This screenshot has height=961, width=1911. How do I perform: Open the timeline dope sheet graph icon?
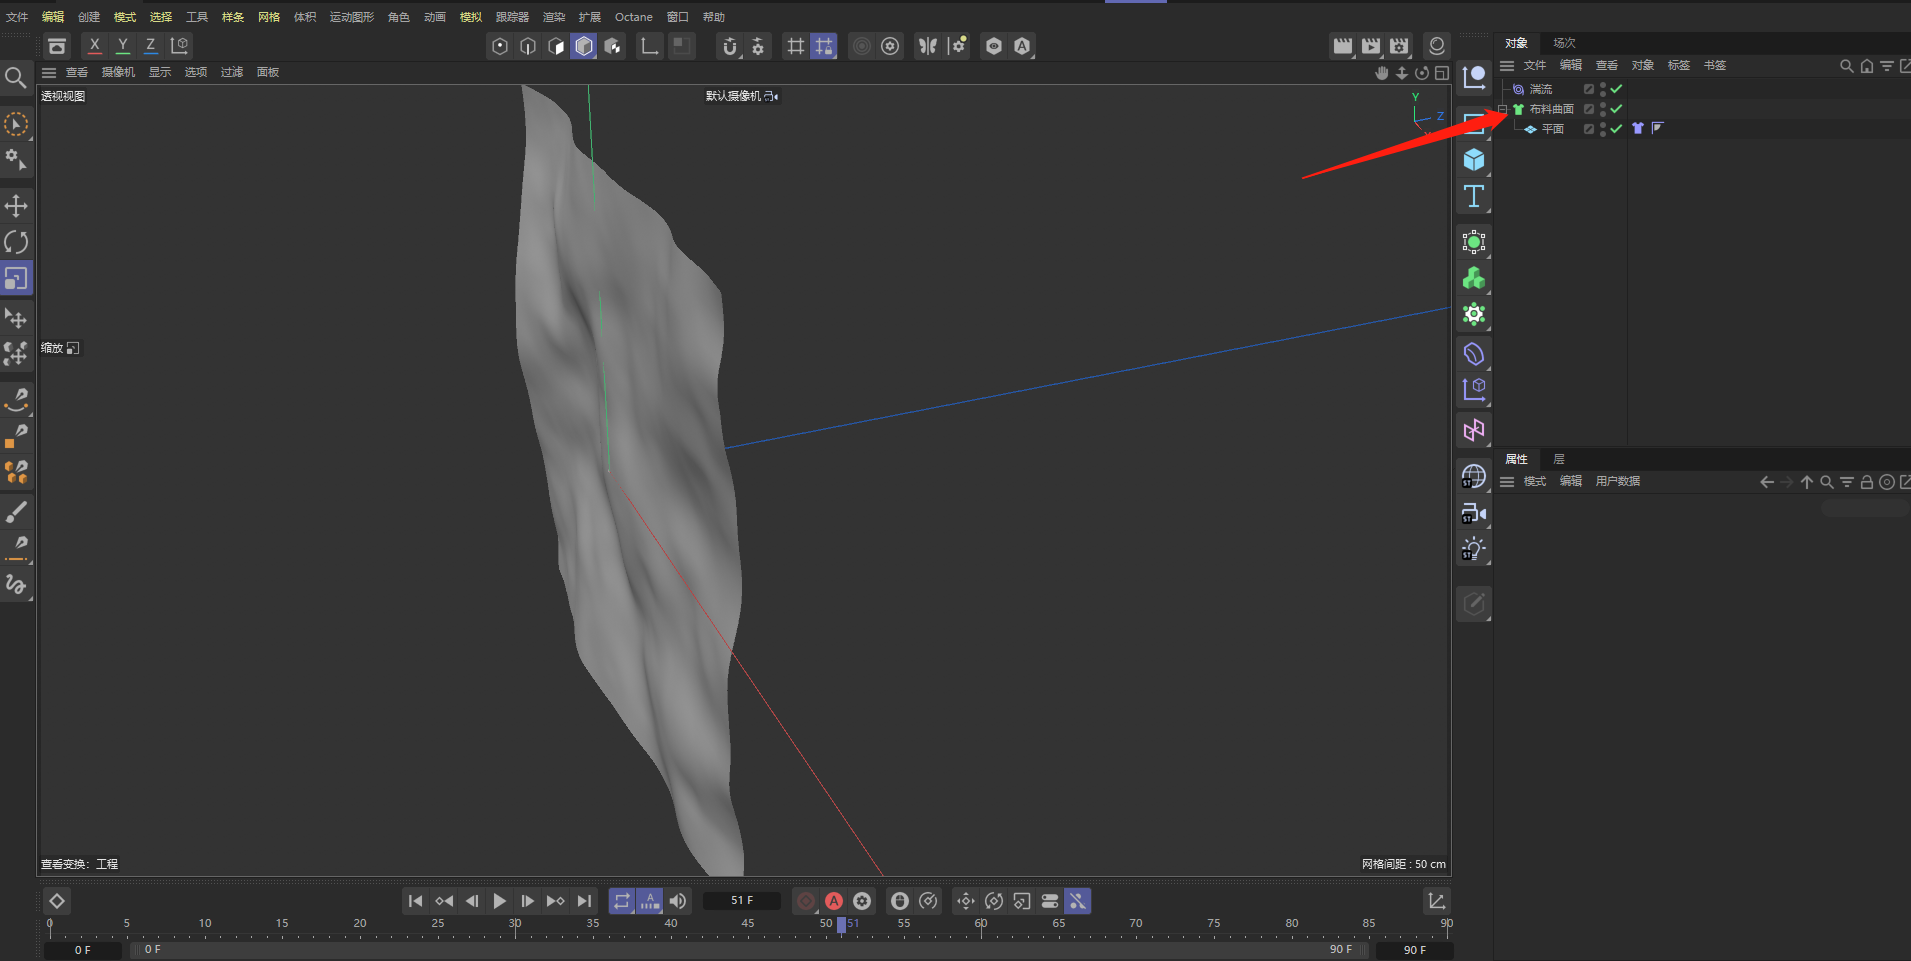tap(1437, 901)
